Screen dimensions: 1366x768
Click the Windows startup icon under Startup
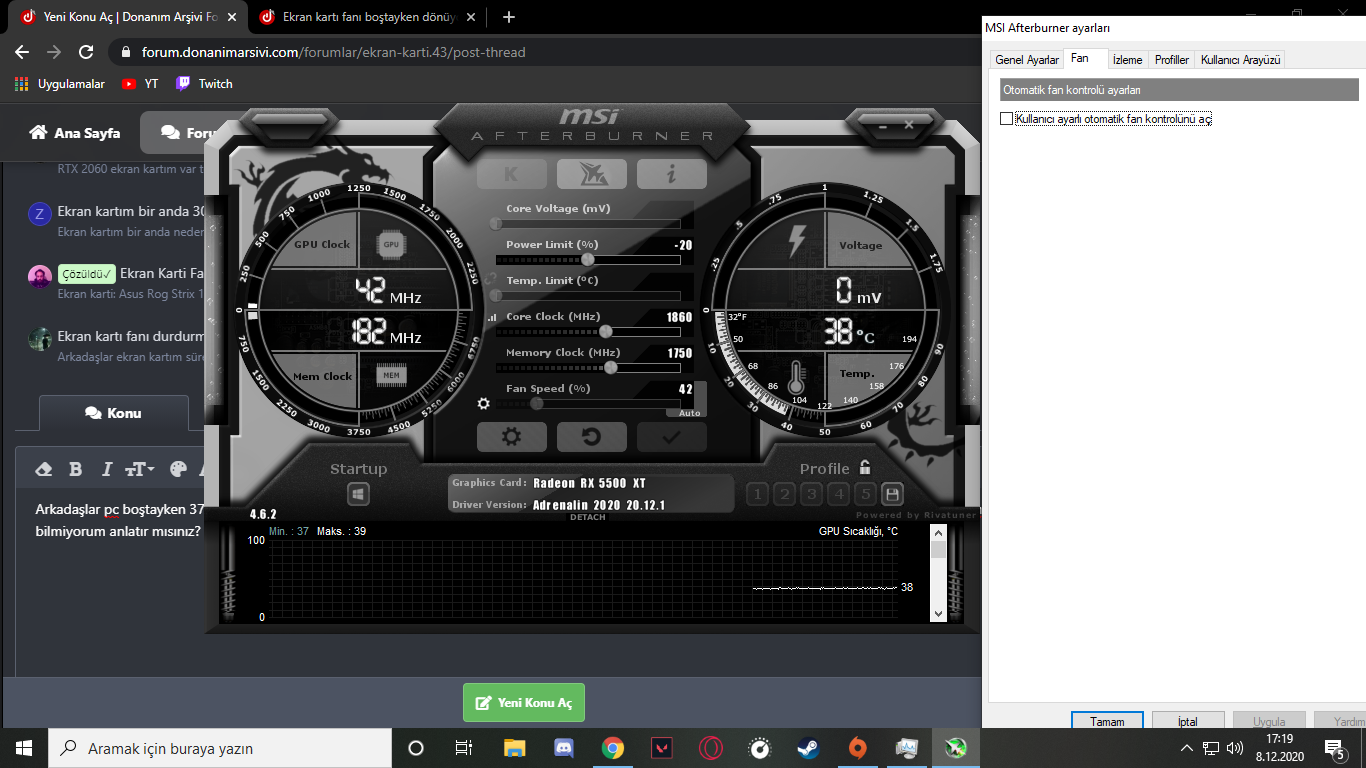coord(359,494)
